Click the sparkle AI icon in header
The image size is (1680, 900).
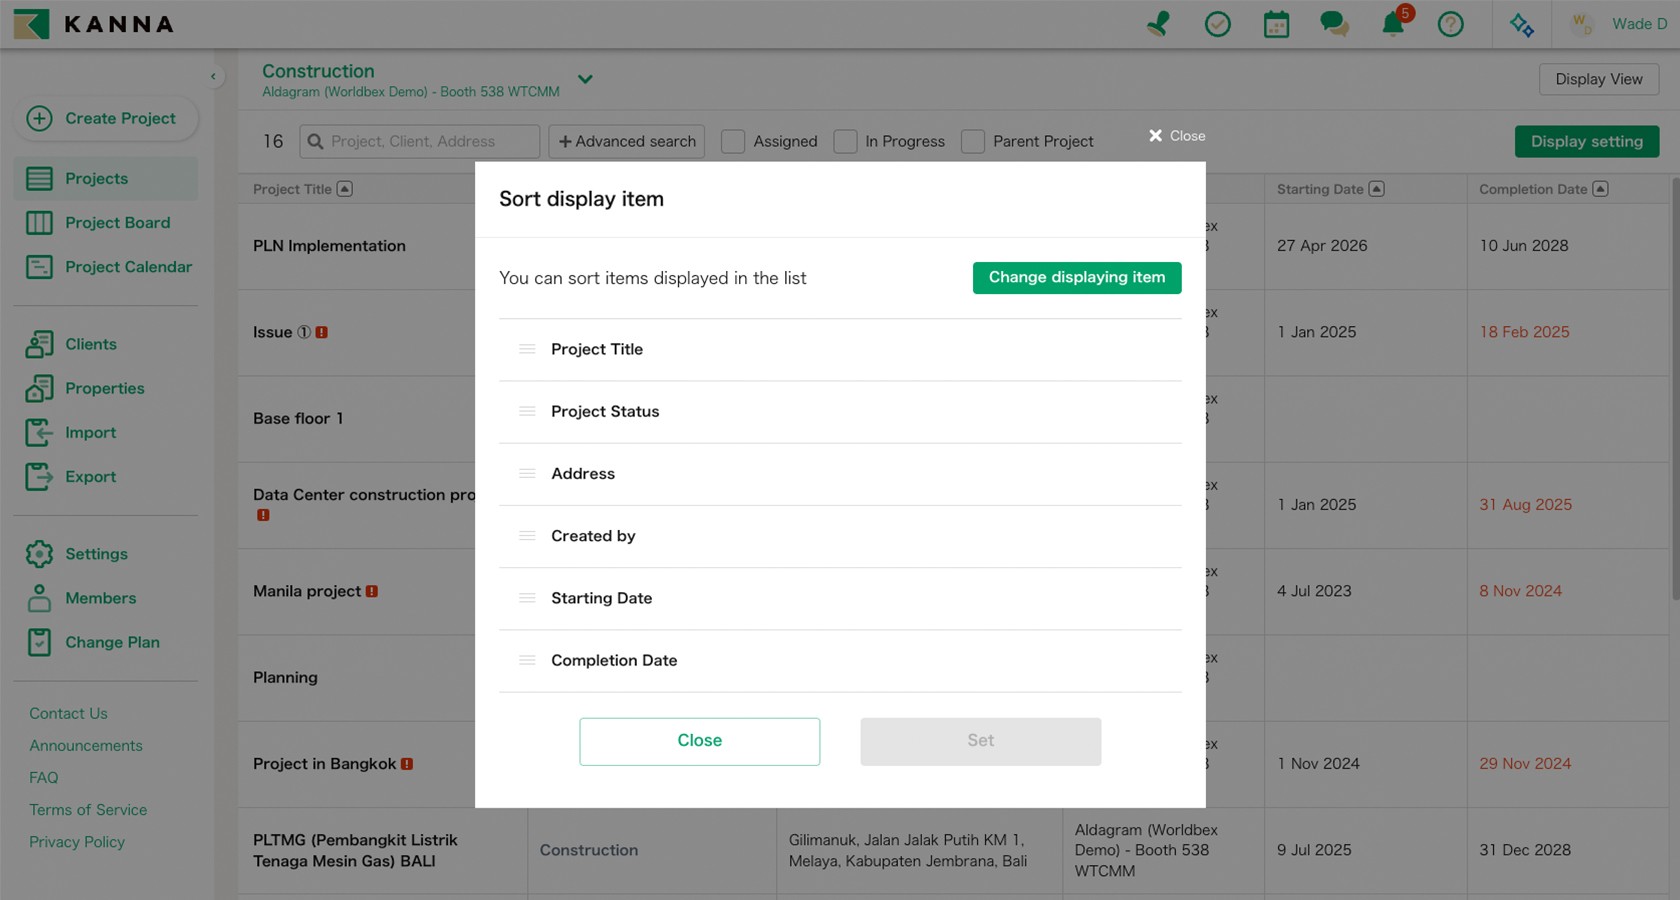[x=1522, y=24]
